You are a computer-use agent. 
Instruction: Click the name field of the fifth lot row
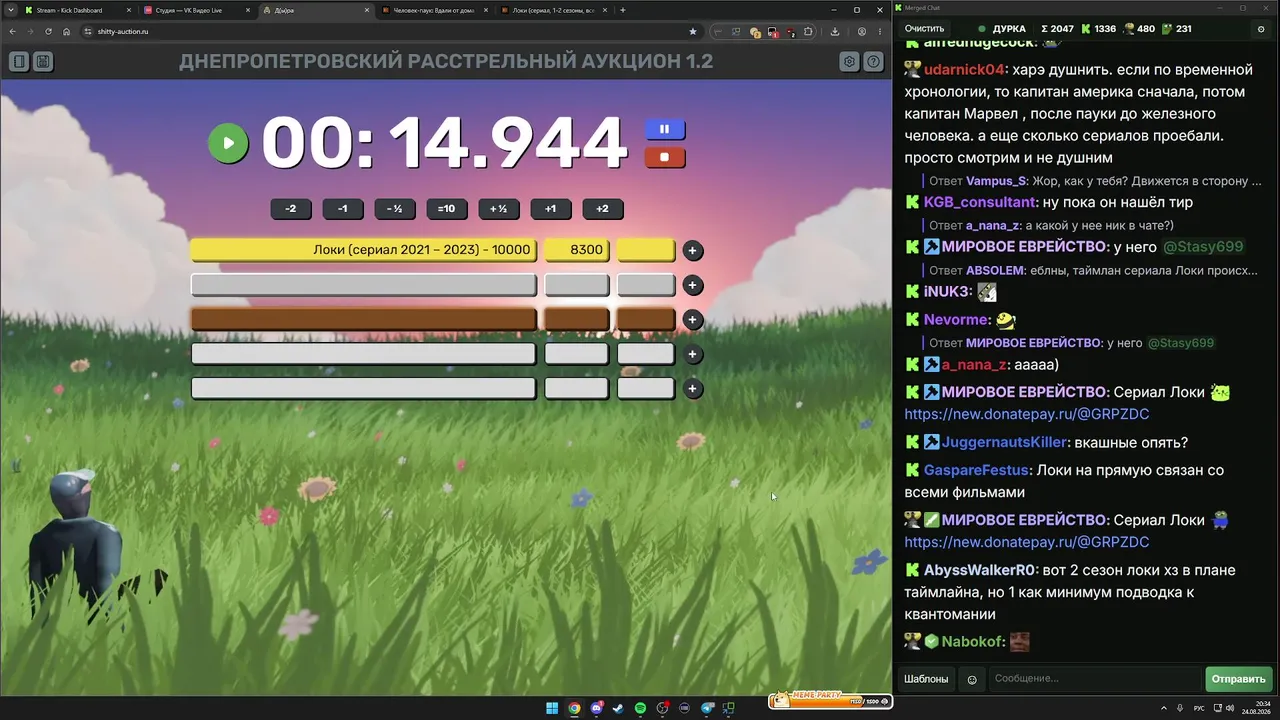[364, 388]
